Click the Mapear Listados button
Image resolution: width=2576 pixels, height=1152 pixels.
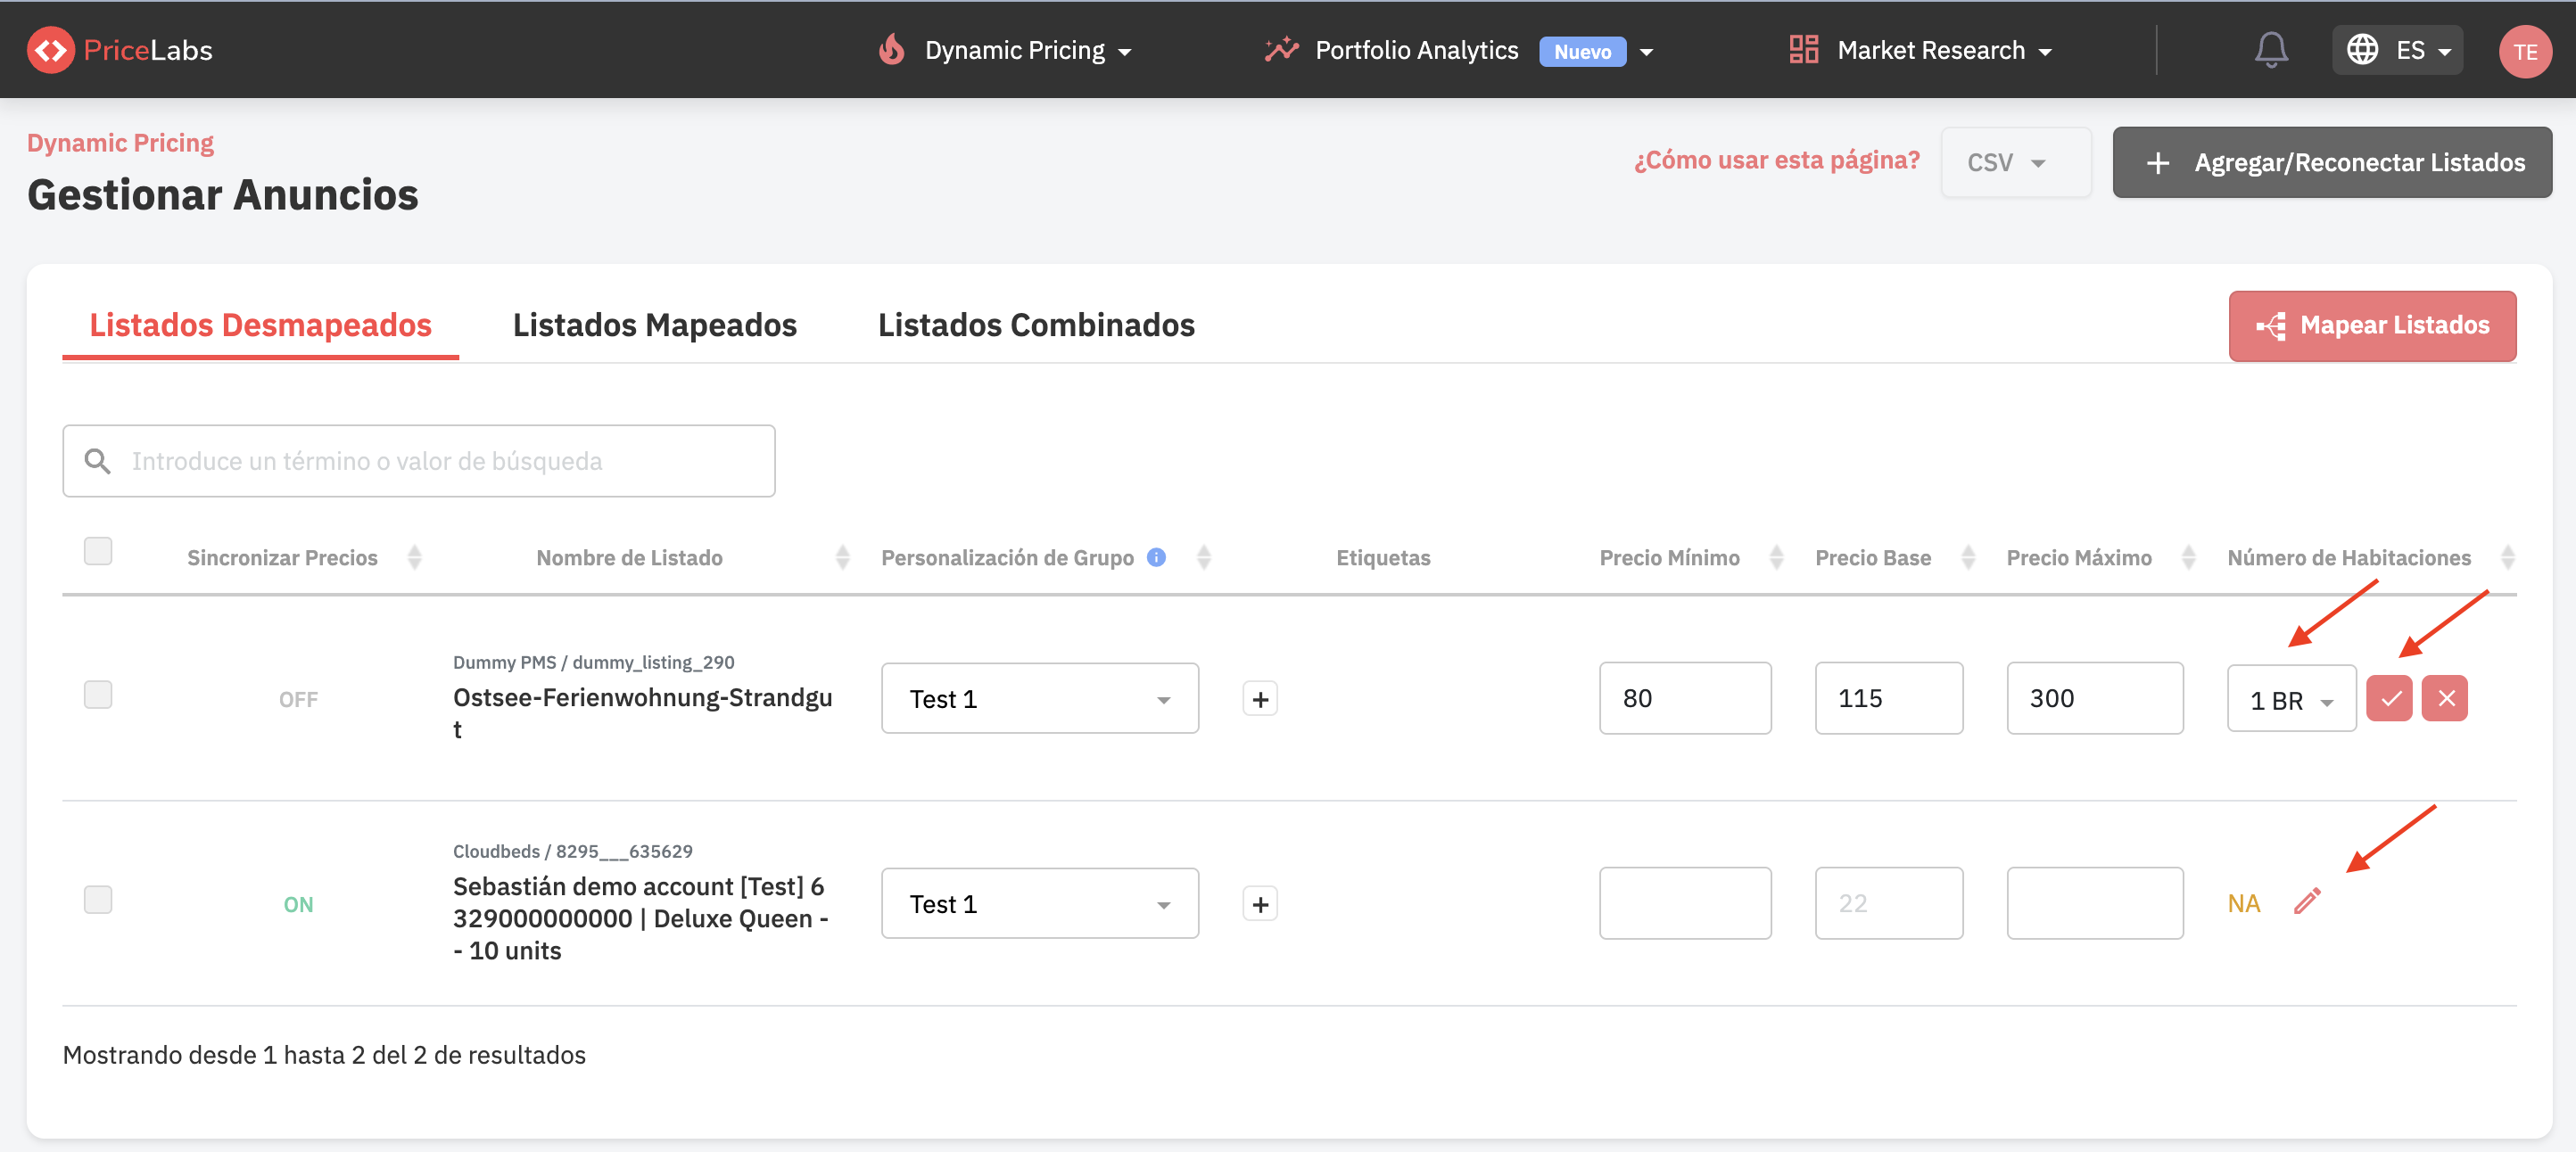click(x=2372, y=326)
